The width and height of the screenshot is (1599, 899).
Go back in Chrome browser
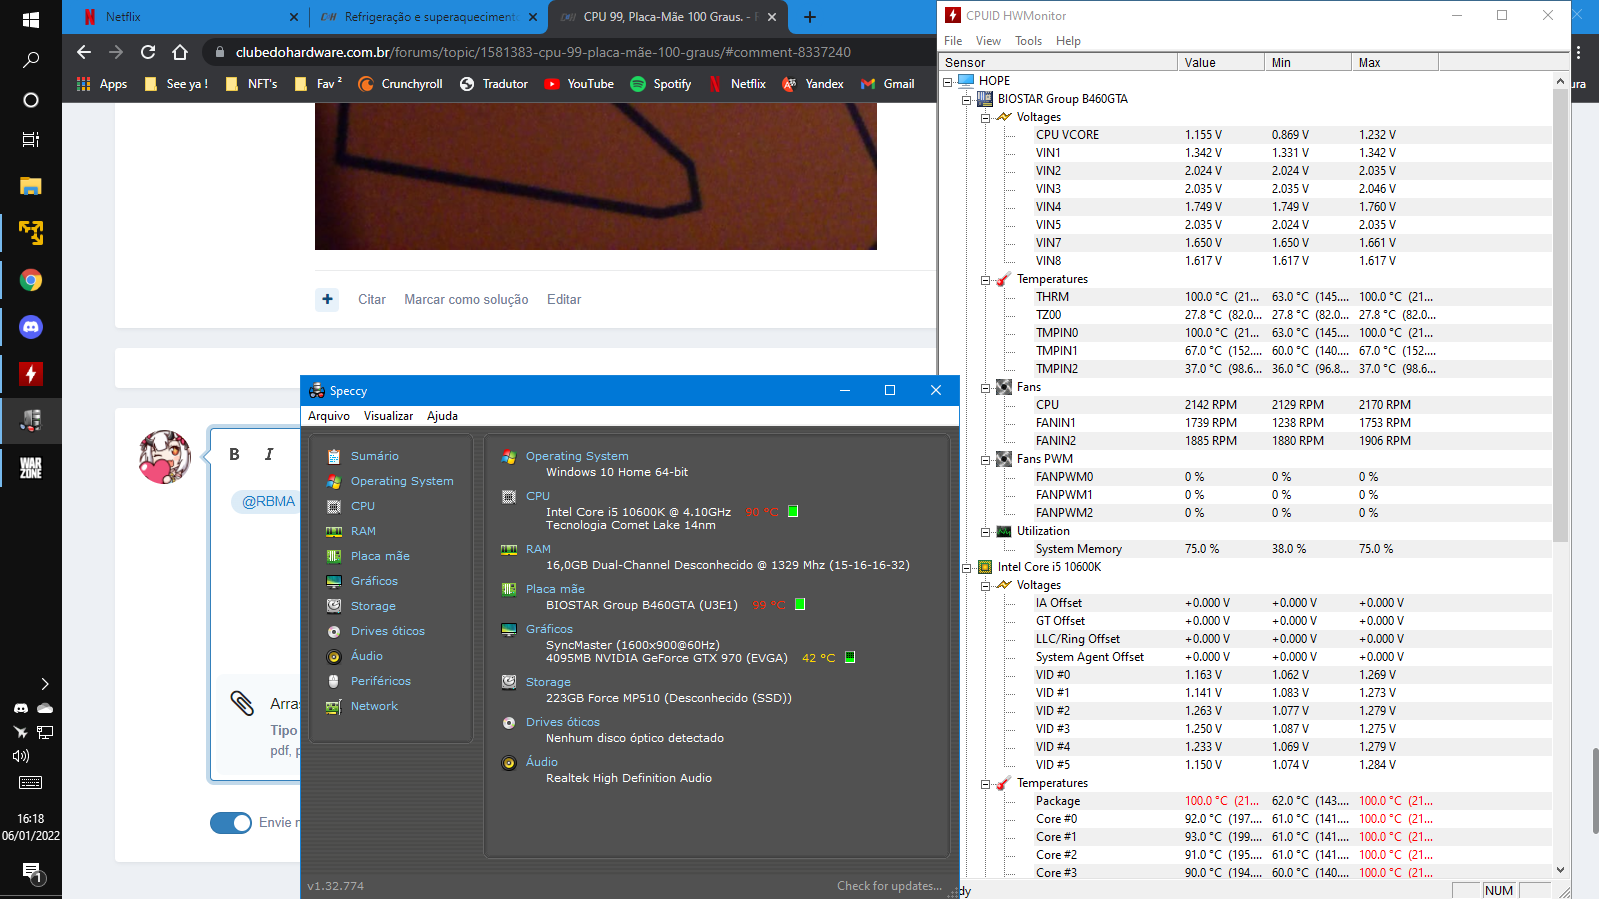pyautogui.click(x=84, y=52)
